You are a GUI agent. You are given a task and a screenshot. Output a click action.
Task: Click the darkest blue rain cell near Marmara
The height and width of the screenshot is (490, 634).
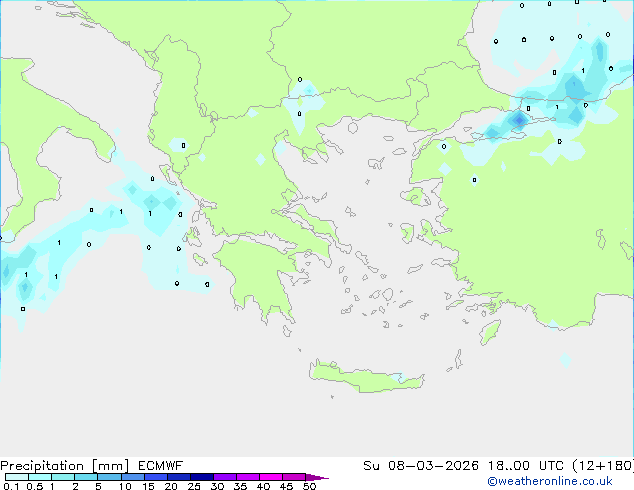(518, 121)
